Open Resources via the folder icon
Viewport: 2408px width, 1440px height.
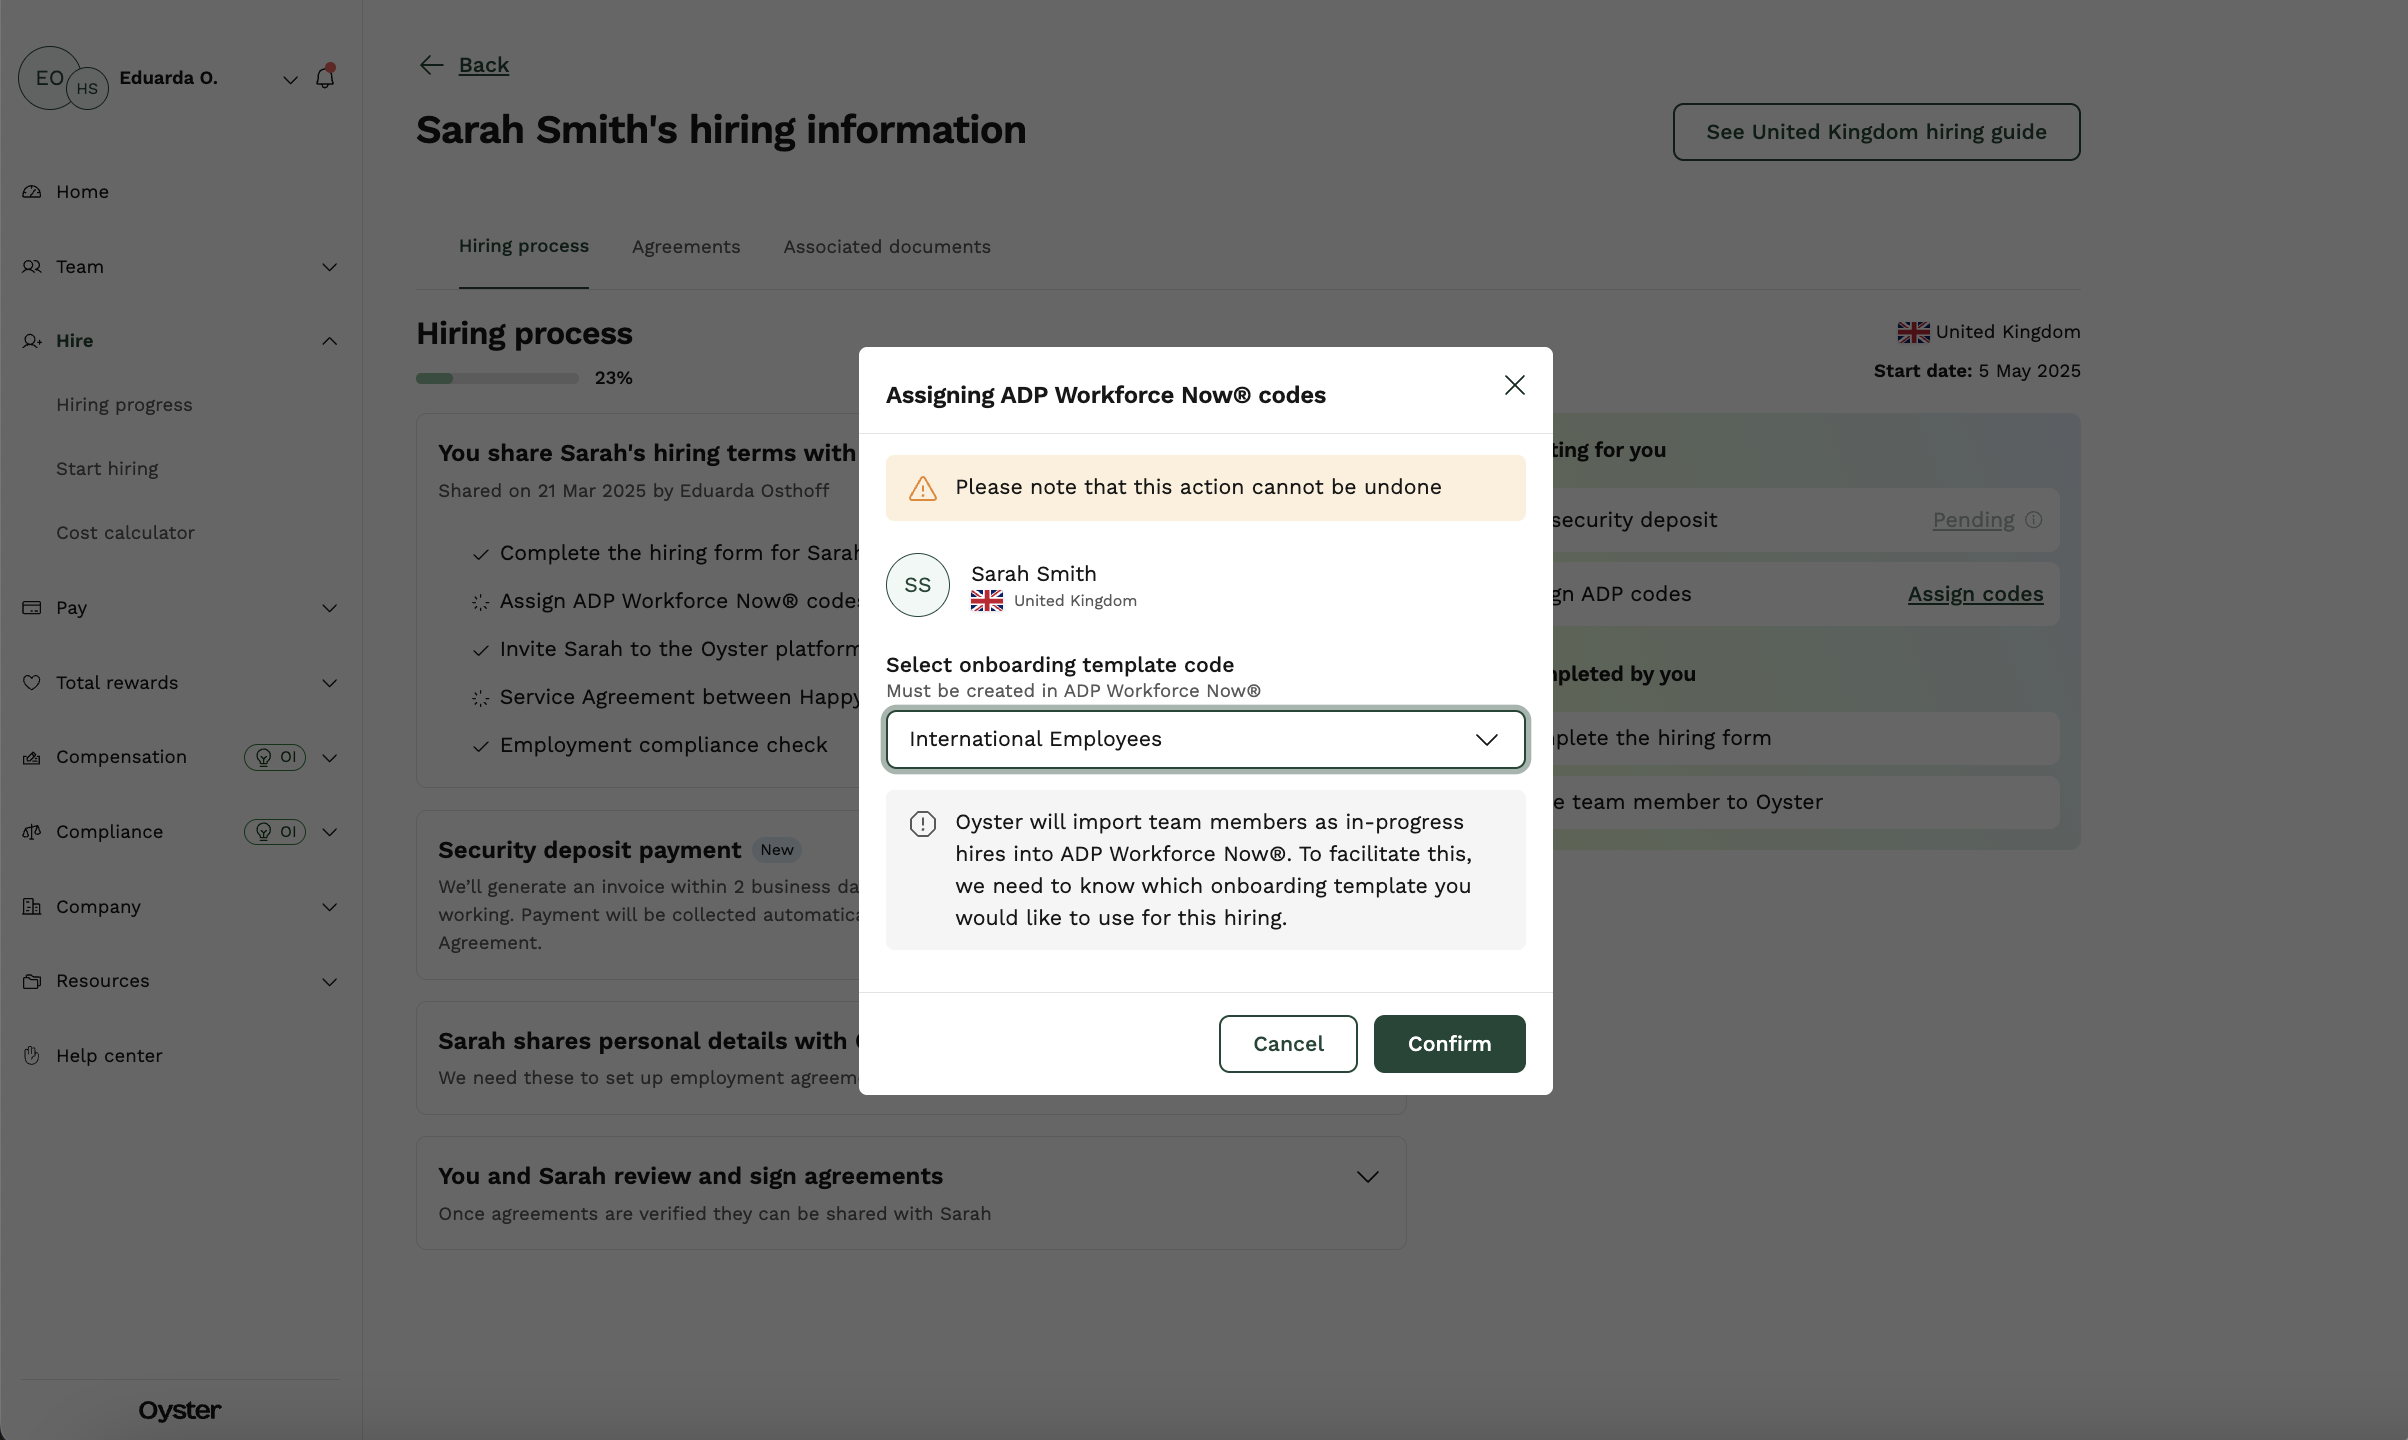click(x=32, y=981)
